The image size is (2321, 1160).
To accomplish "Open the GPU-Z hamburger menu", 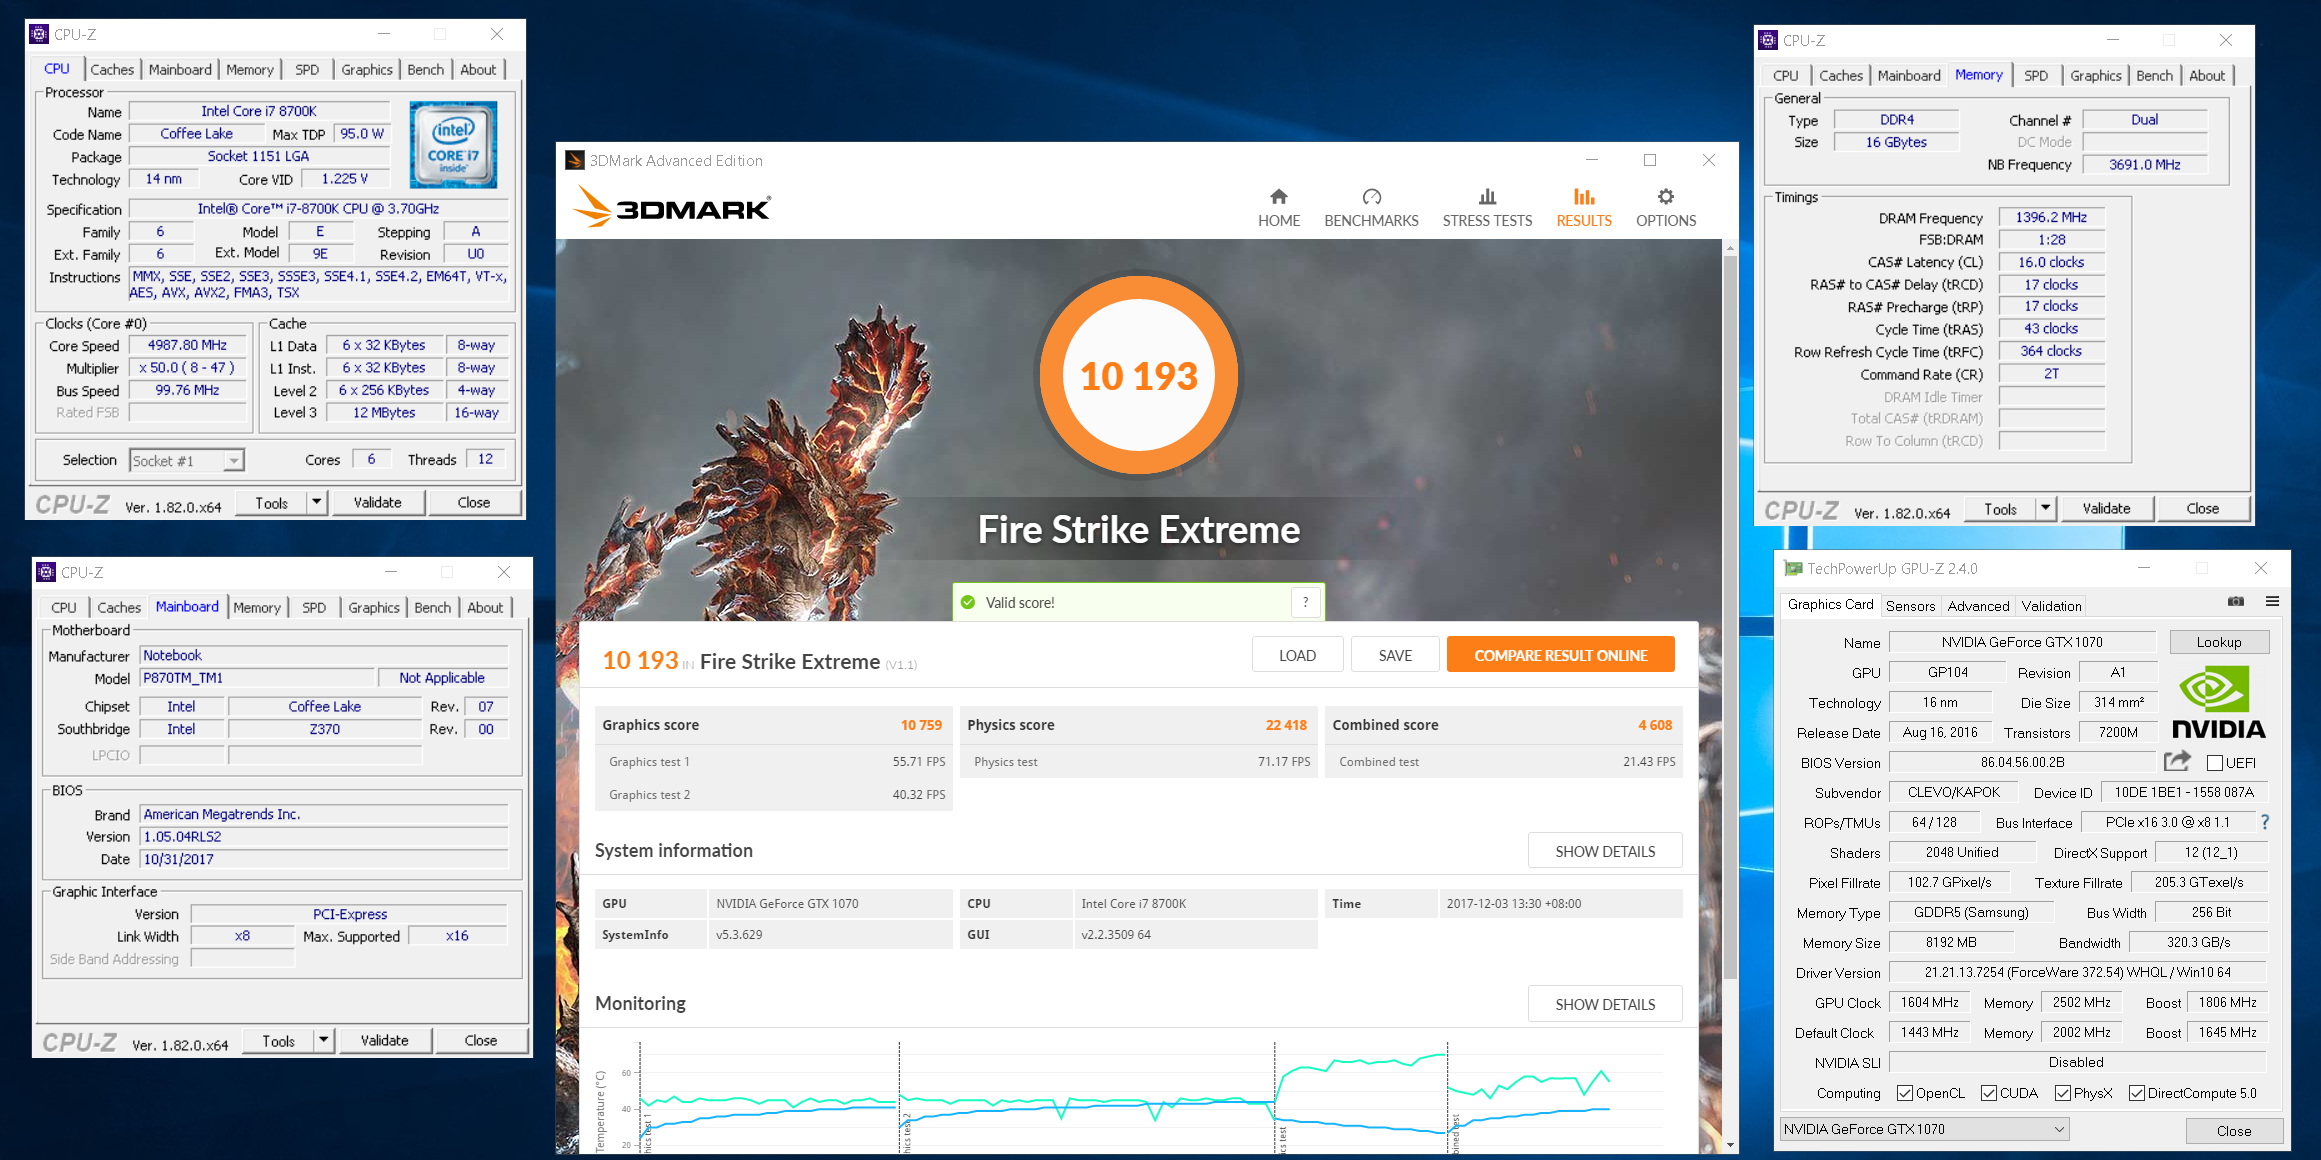I will (2272, 601).
